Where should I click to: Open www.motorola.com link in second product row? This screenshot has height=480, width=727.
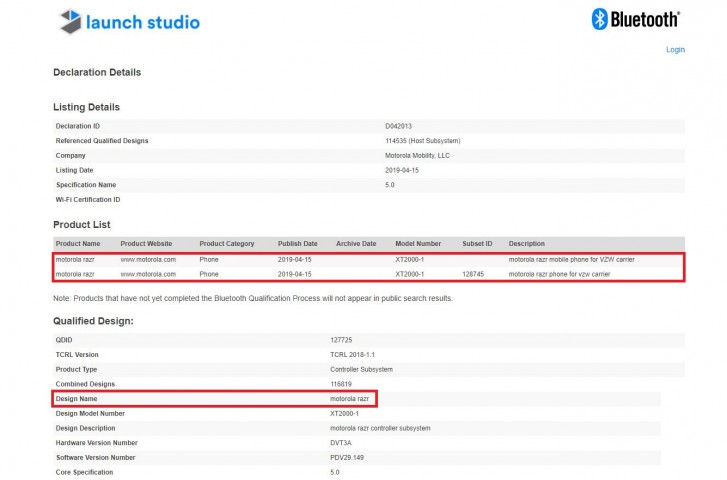(x=148, y=273)
